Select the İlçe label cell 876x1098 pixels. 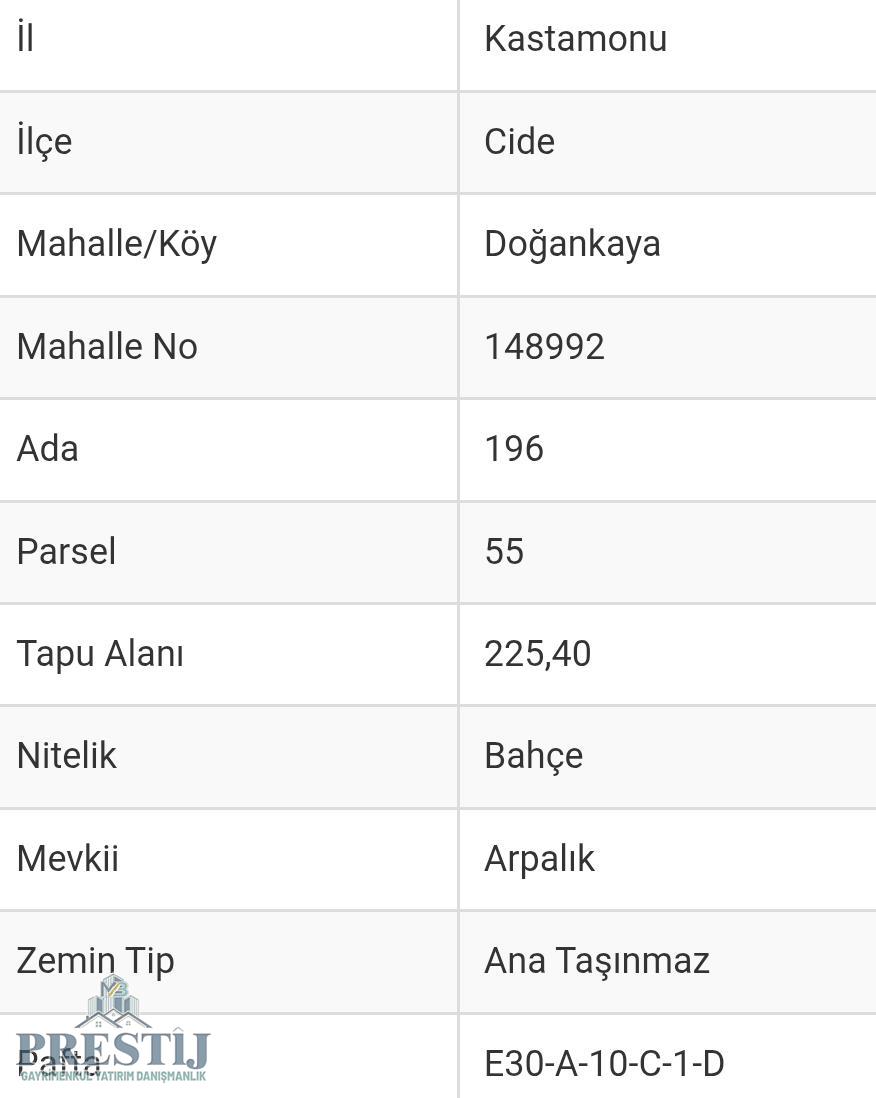coord(45,142)
